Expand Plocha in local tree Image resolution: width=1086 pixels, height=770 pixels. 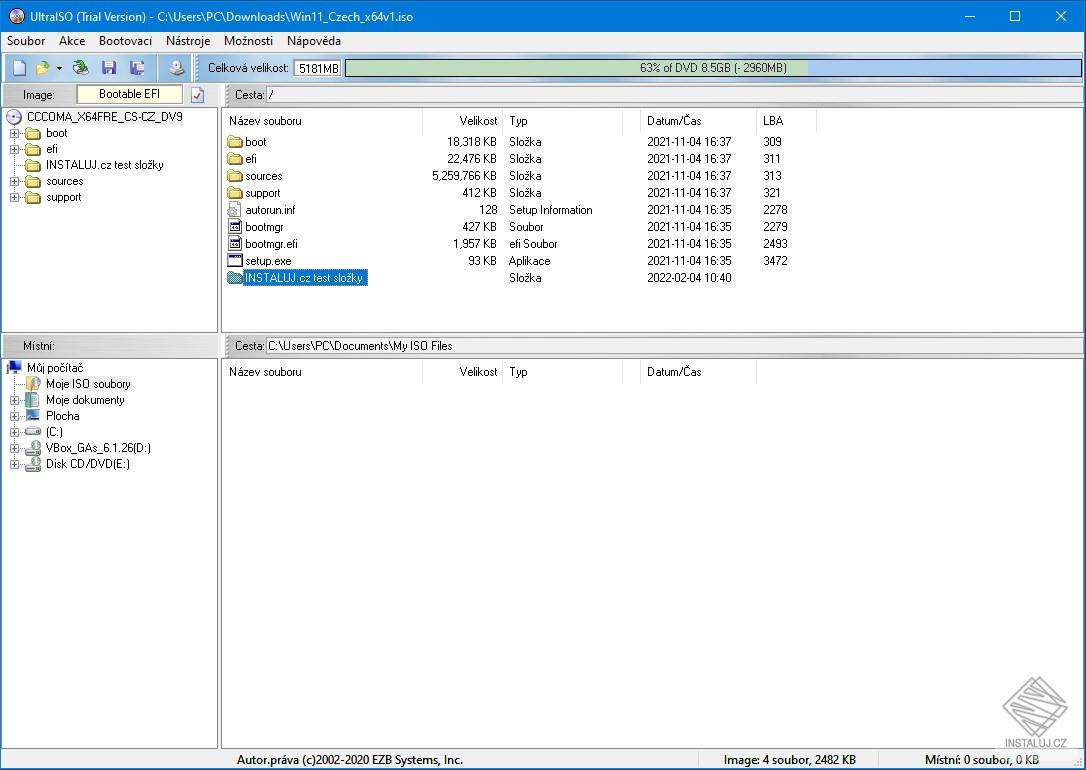pos(14,416)
